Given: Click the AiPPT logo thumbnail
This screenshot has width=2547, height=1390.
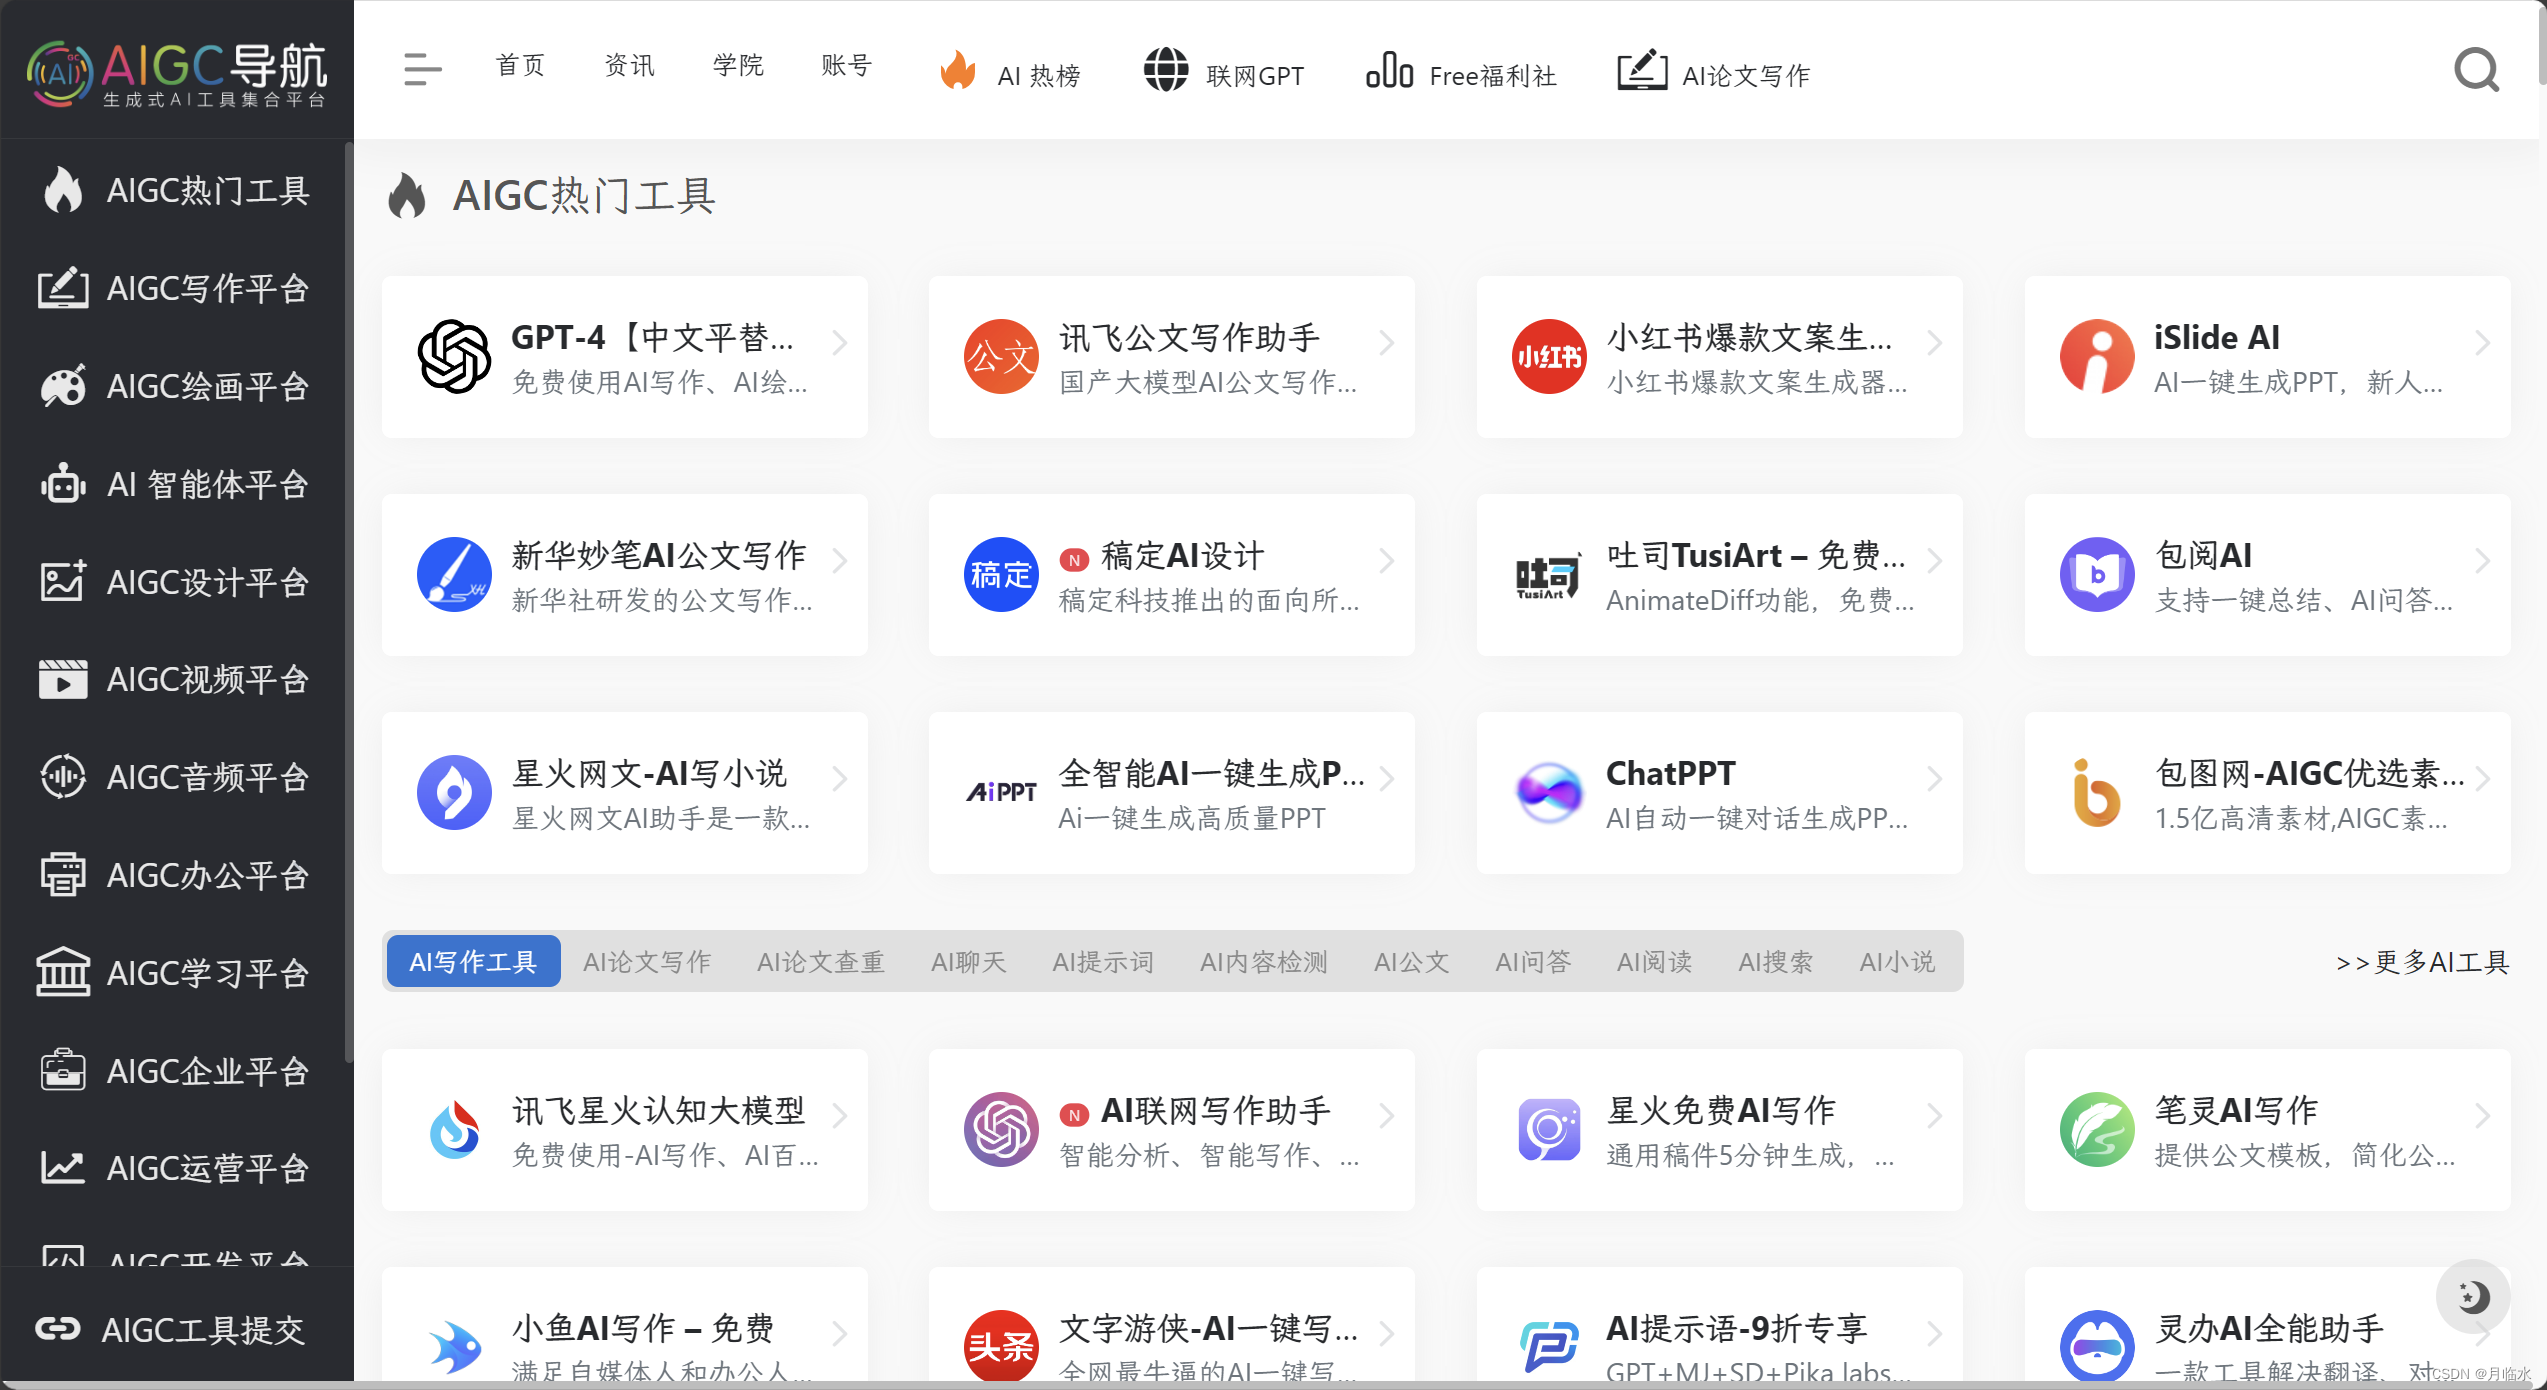Looking at the screenshot, I should (x=1001, y=793).
